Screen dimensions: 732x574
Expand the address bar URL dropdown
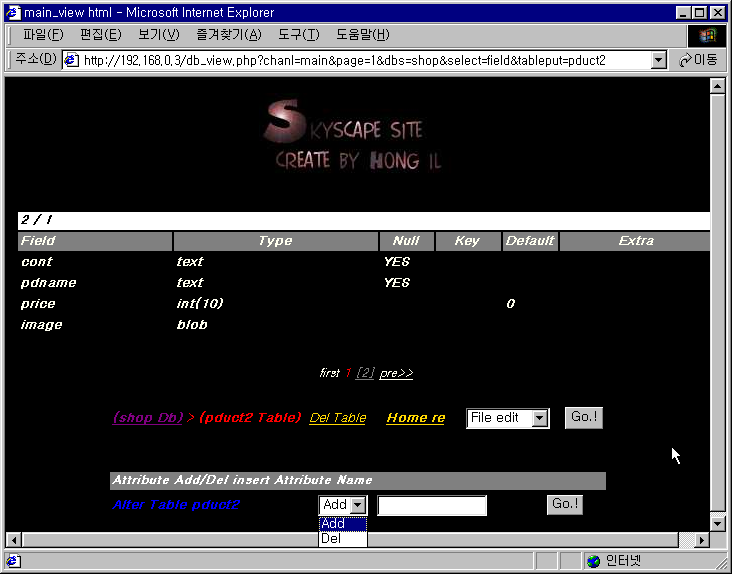click(x=658, y=60)
